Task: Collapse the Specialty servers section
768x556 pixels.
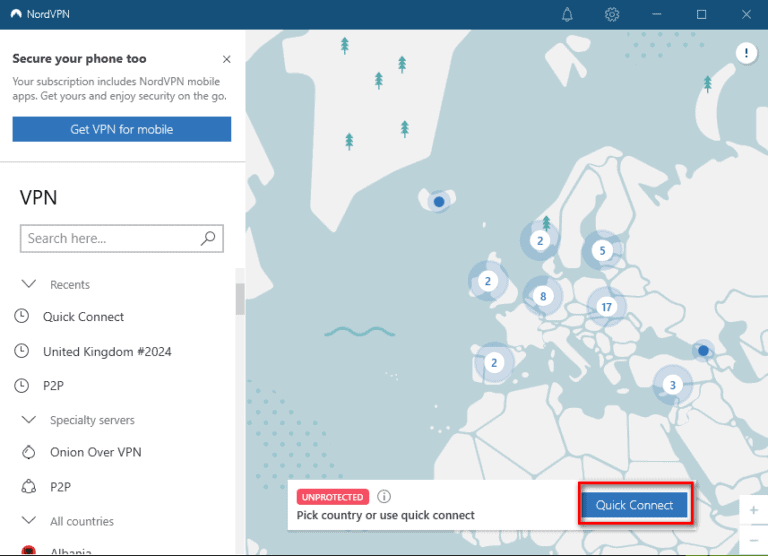Action: [29, 420]
